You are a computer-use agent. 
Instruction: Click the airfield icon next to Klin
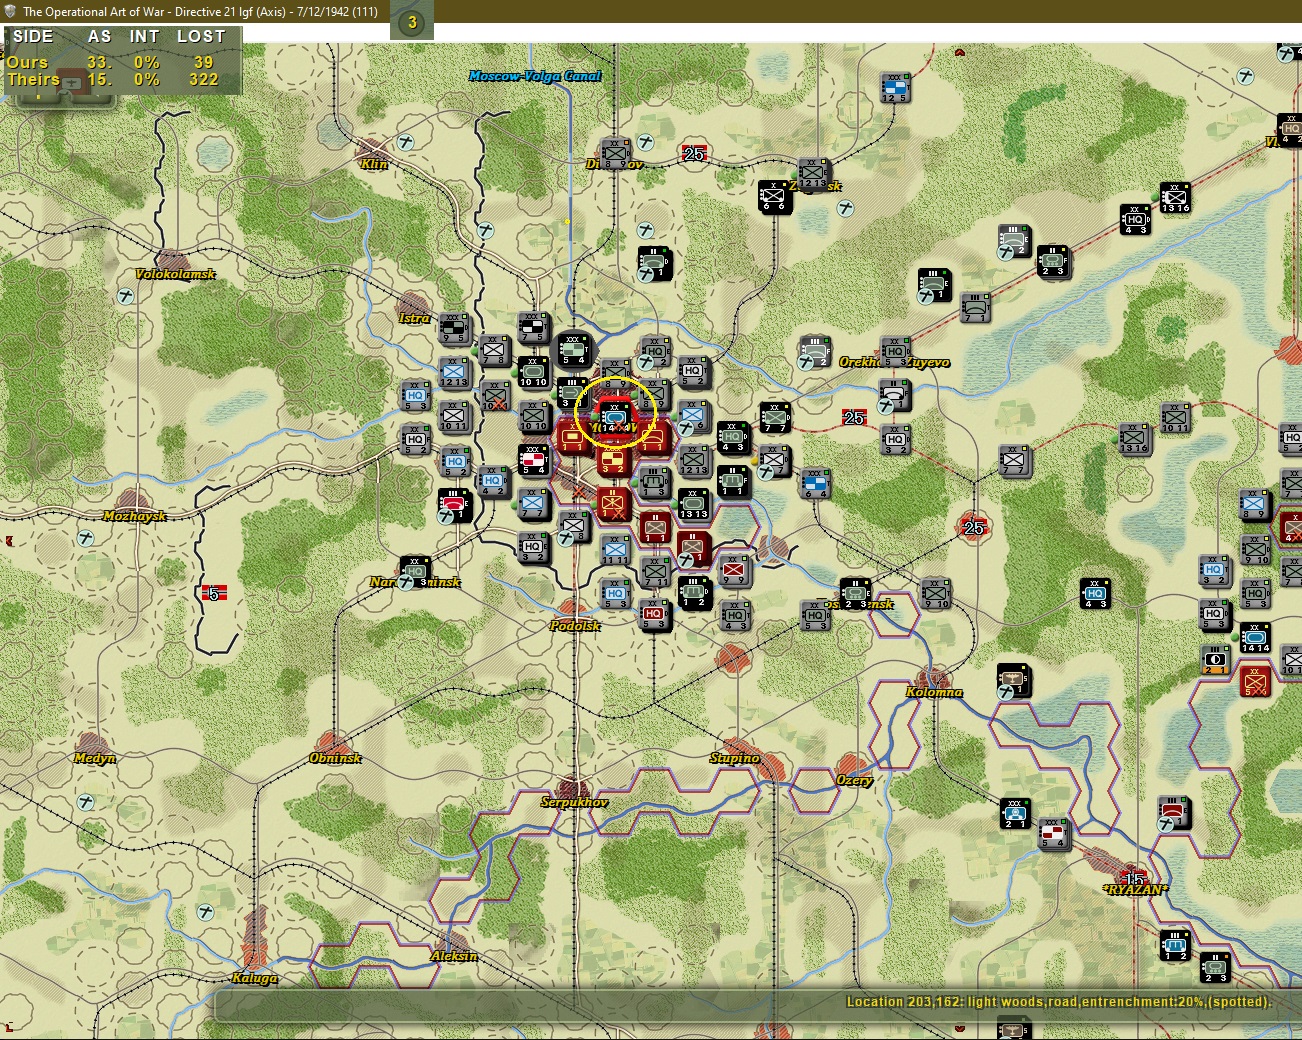click(406, 142)
